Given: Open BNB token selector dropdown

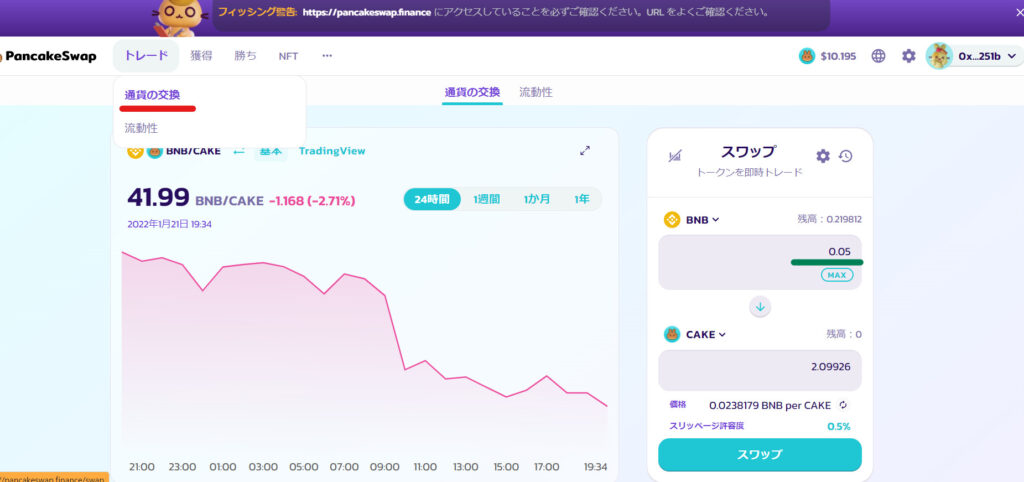Looking at the screenshot, I should pyautogui.click(x=692, y=220).
